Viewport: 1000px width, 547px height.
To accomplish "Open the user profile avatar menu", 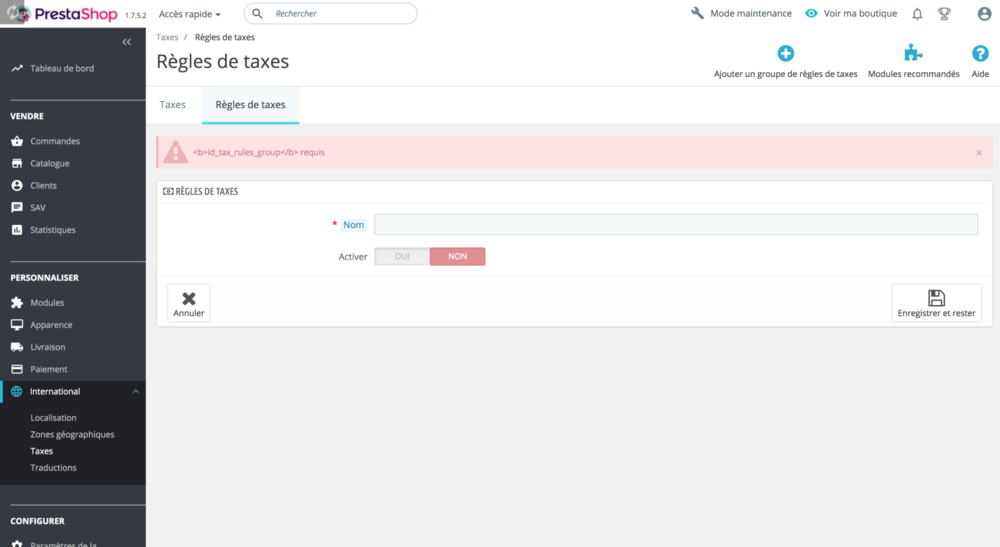I will pos(984,14).
